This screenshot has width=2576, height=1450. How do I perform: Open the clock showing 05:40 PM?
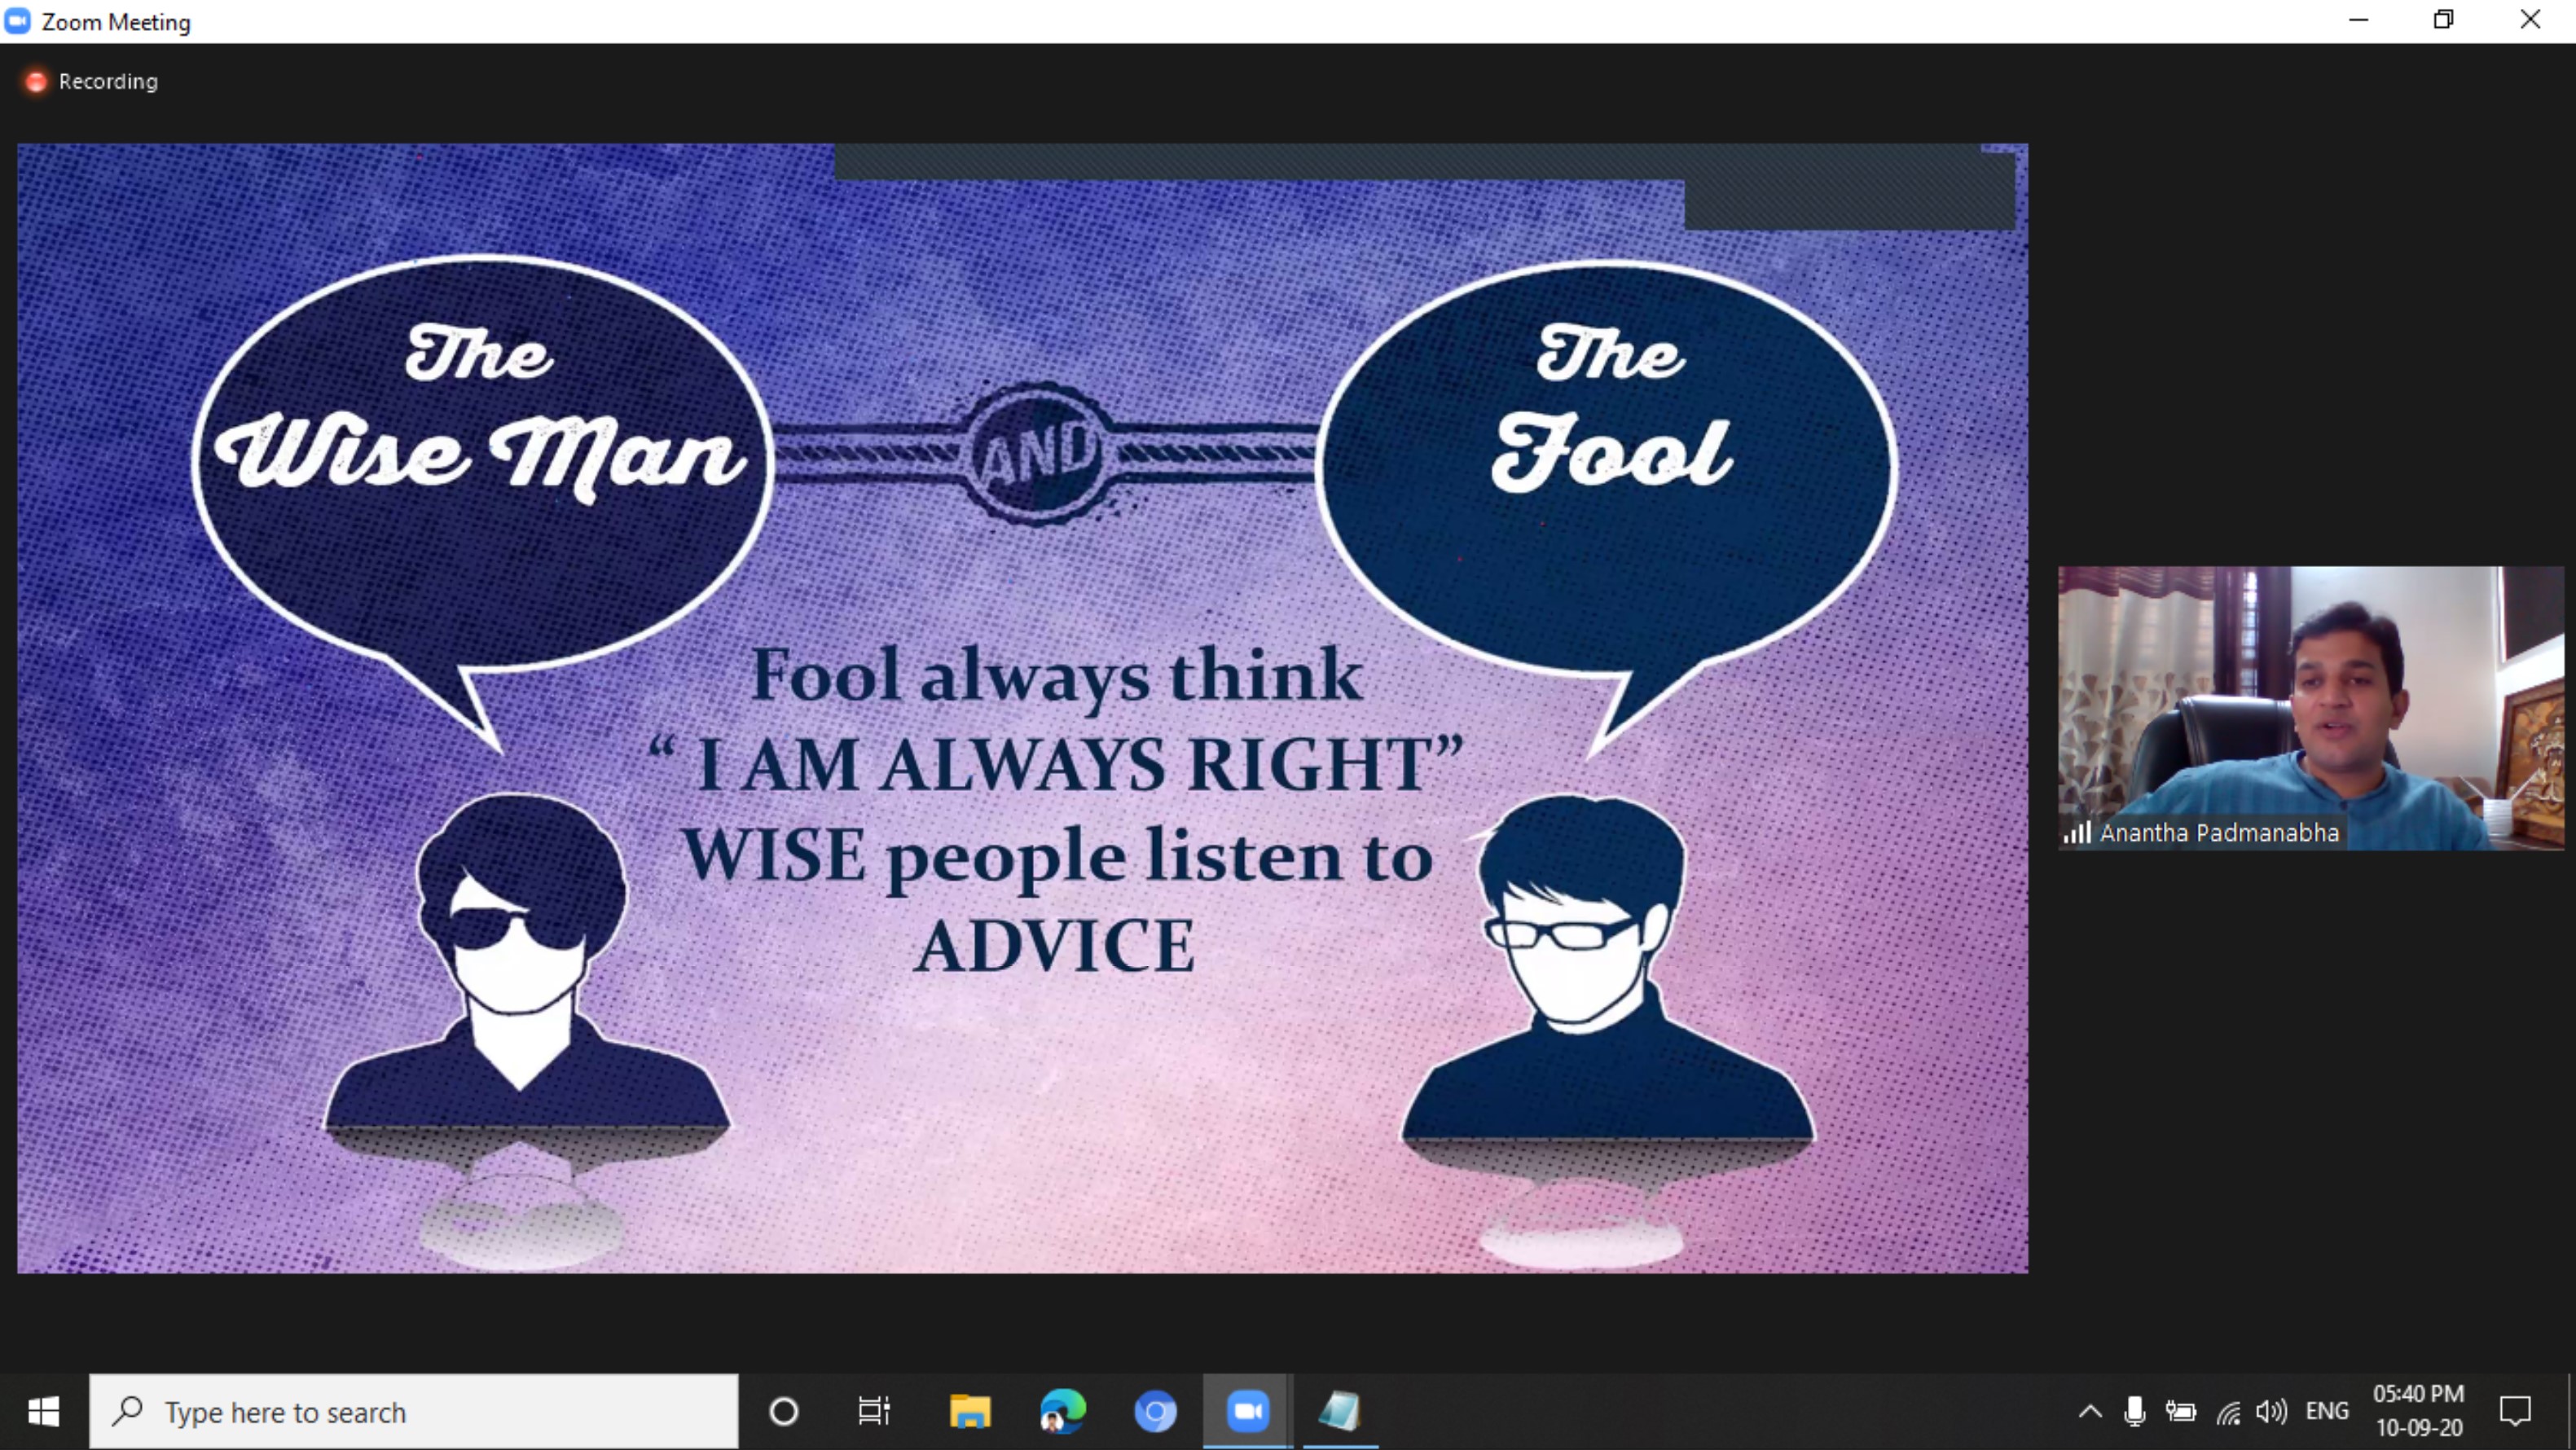(x=2418, y=1410)
